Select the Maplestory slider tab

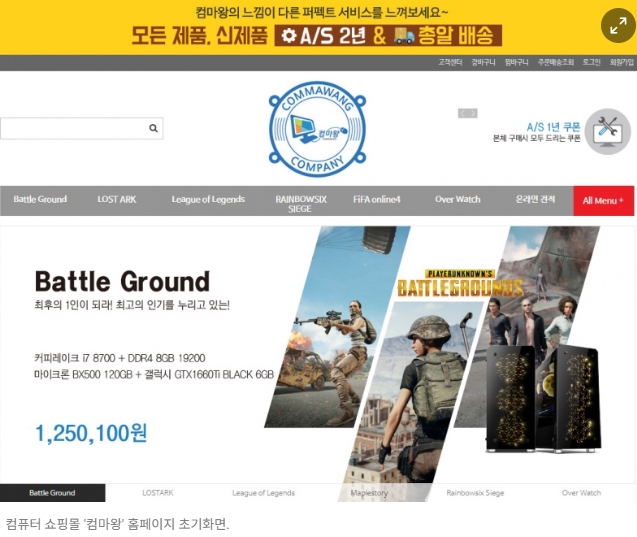pyautogui.click(x=369, y=493)
